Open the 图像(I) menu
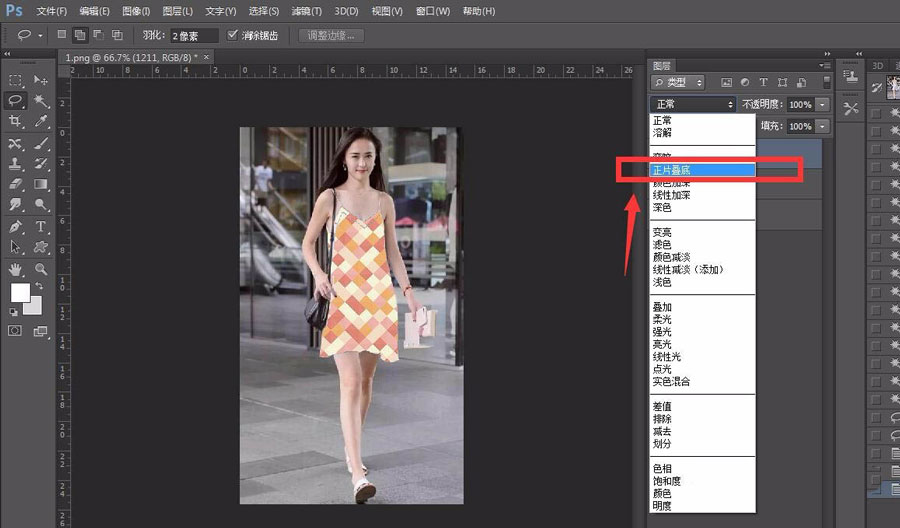900x528 pixels. coord(136,11)
